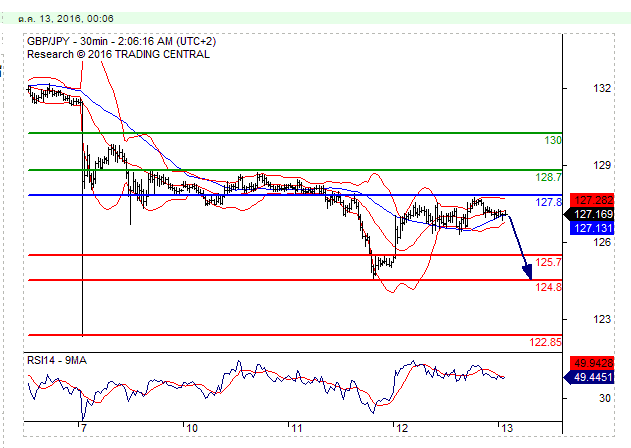The width and height of the screenshot is (631, 448).
Task: Click date axis marker 13
Action: click(x=507, y=428)
